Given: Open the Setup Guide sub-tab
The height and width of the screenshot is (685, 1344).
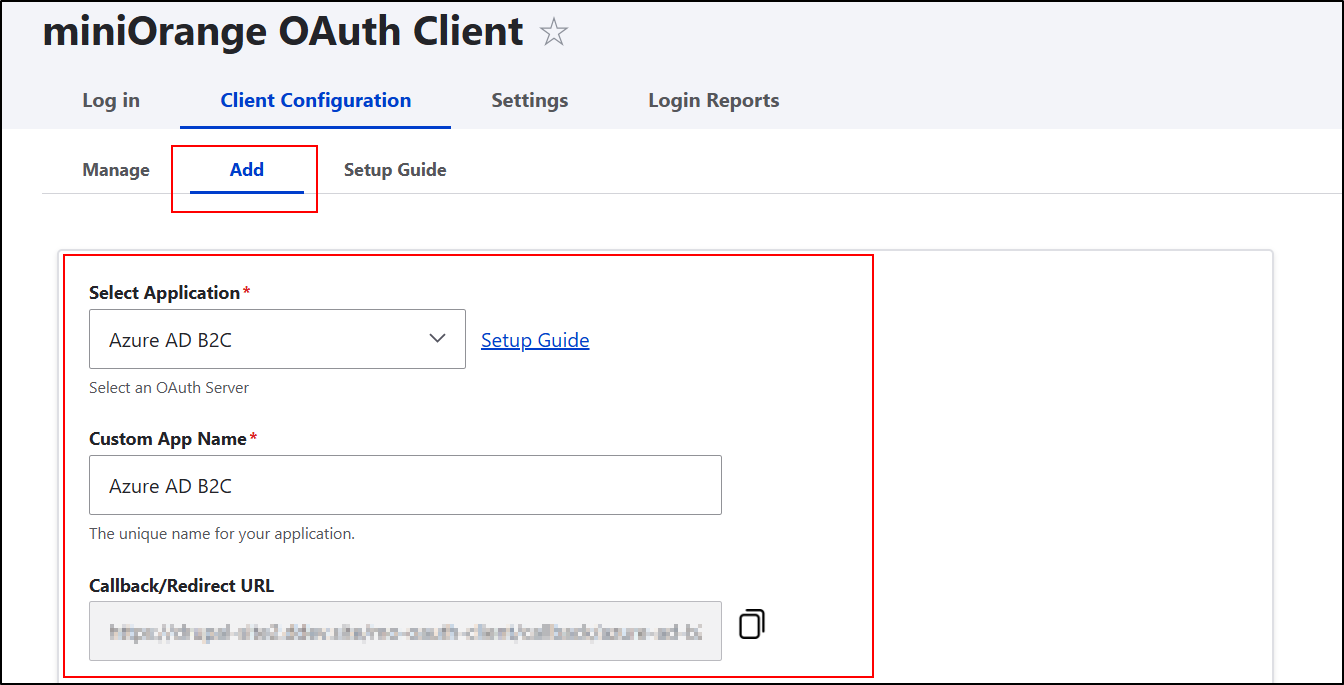Looking at the screenshot, I should tap(395, 170).
